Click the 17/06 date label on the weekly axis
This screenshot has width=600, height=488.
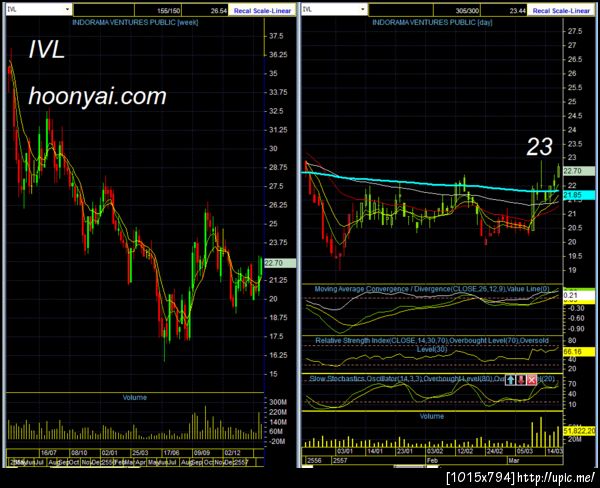click(x=171, y=452)
